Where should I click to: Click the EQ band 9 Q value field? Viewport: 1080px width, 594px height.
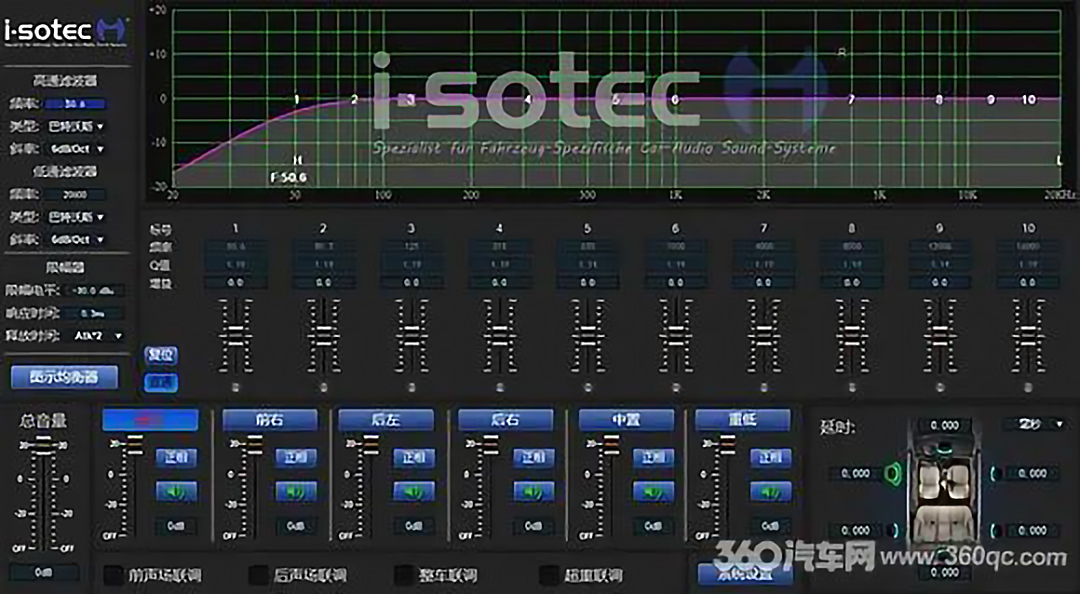click(940, 265)
